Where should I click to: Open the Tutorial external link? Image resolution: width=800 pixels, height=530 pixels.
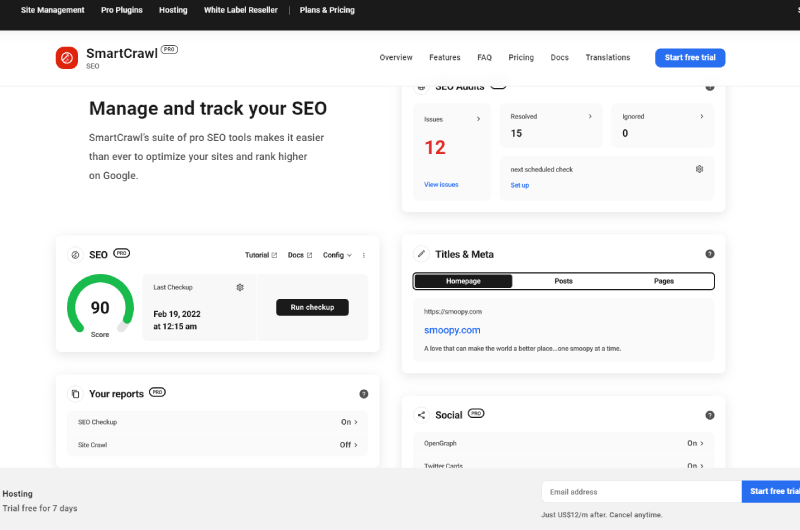point(261,255)
